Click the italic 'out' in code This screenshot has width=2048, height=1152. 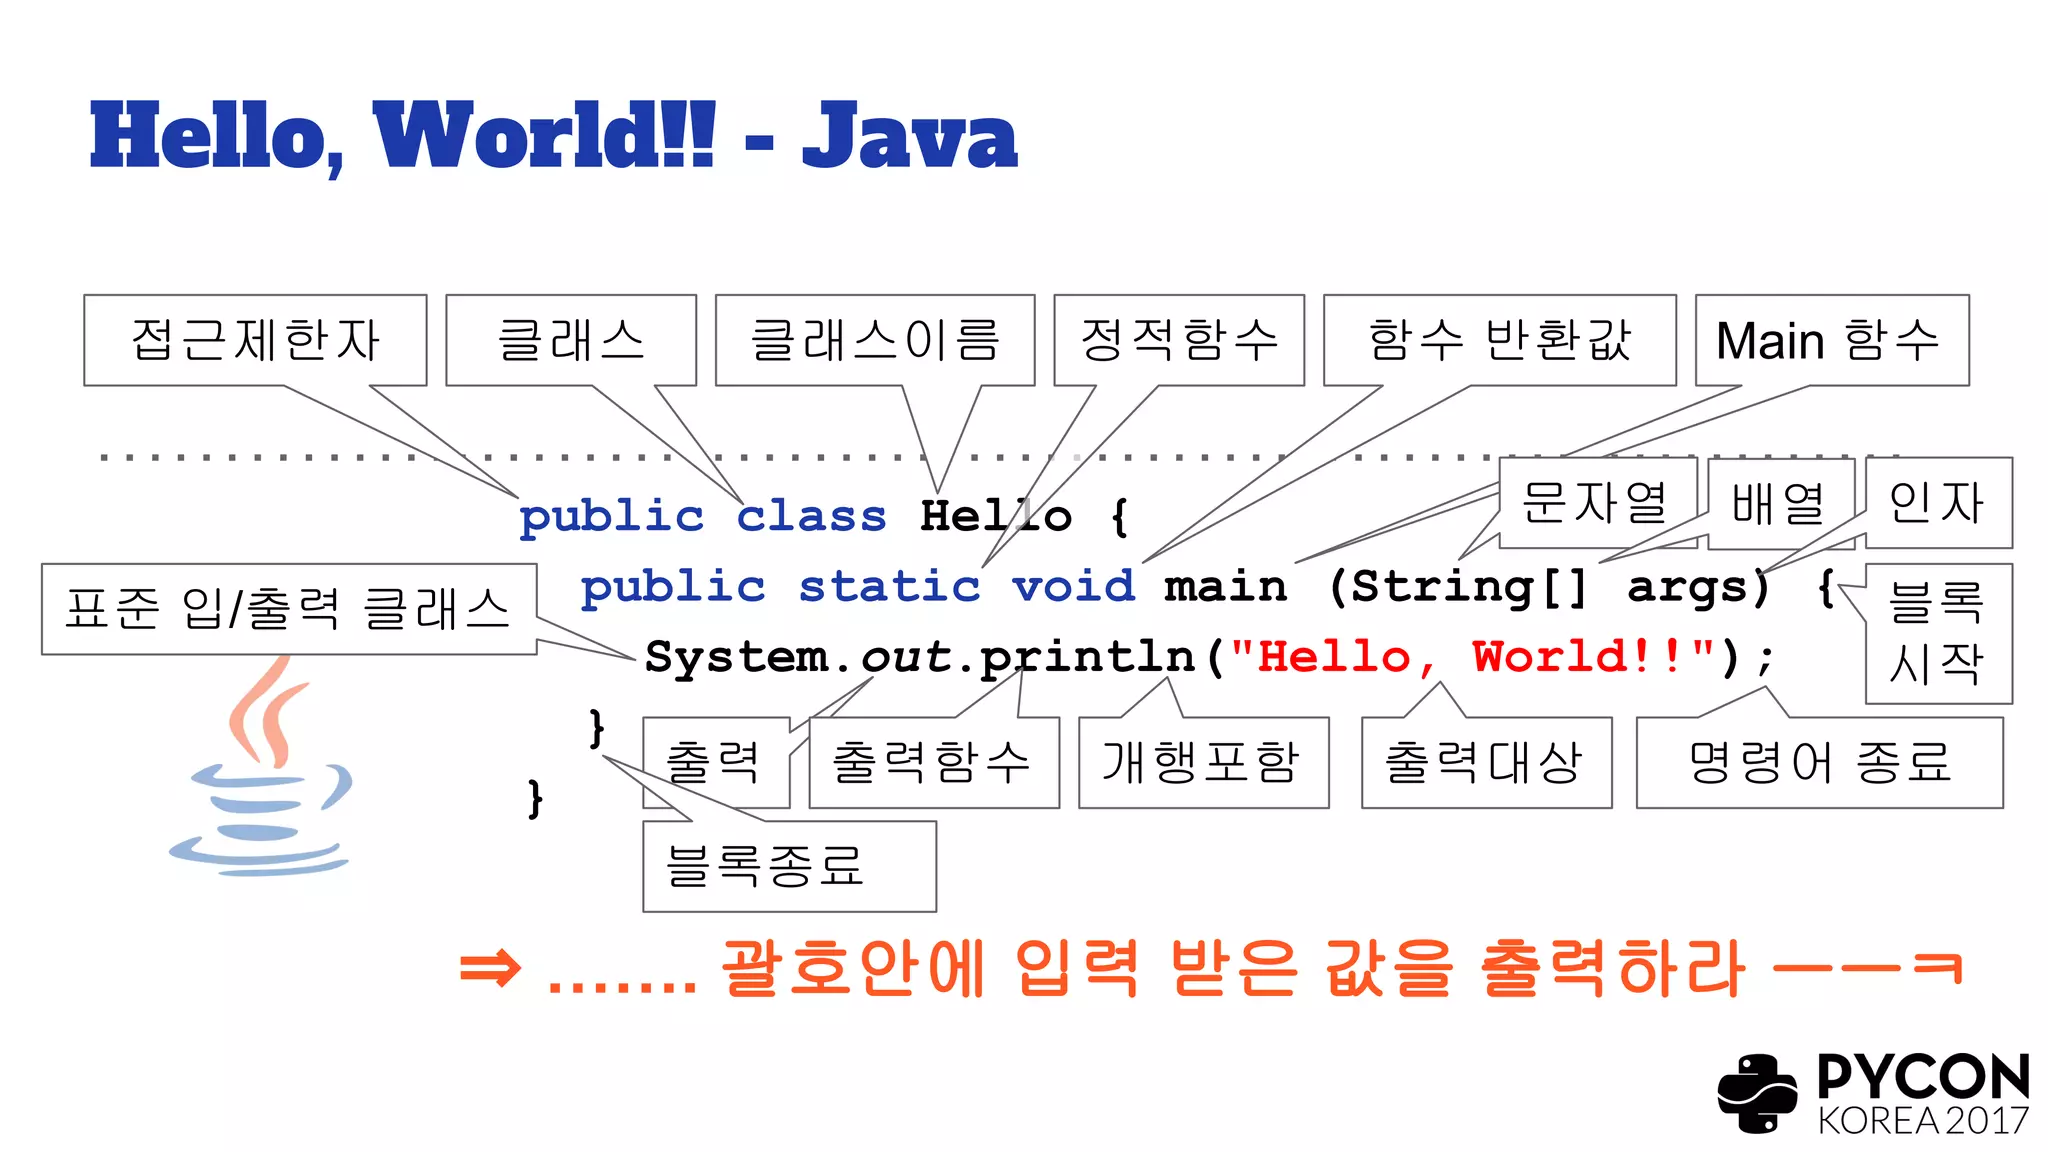tap(906, 657)
